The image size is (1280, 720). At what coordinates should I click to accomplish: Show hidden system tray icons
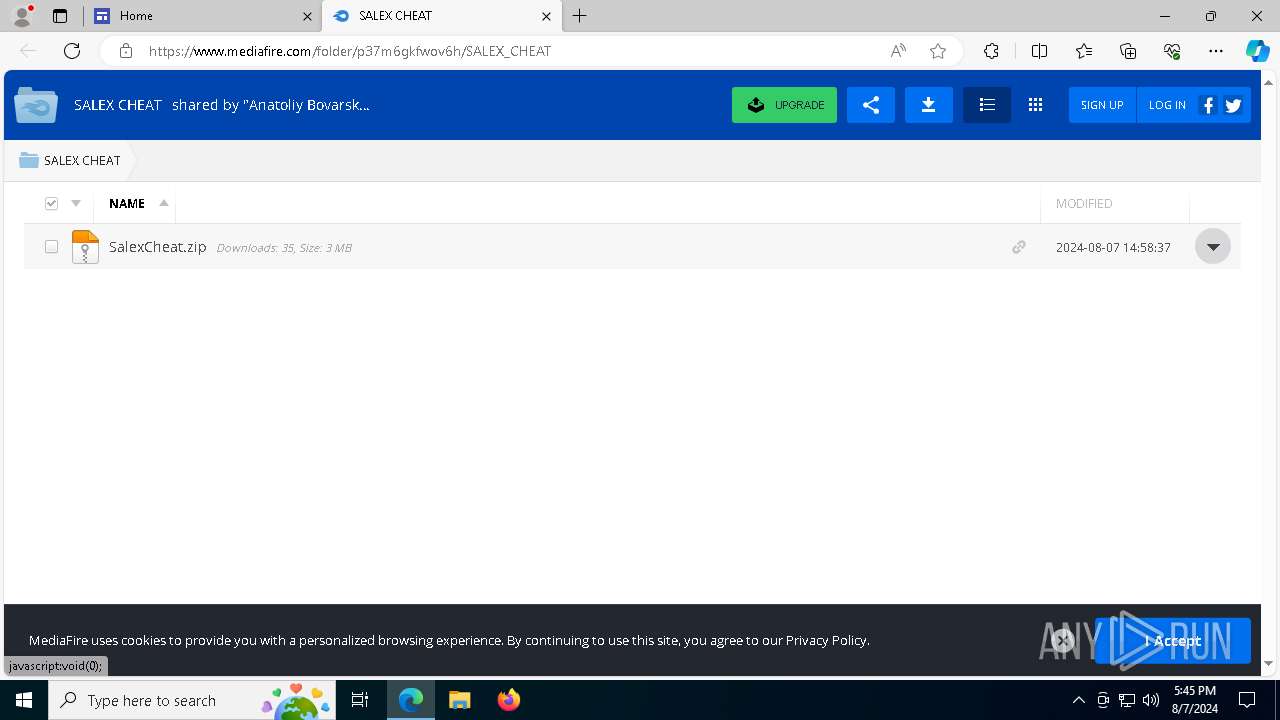coord(1078,700)
